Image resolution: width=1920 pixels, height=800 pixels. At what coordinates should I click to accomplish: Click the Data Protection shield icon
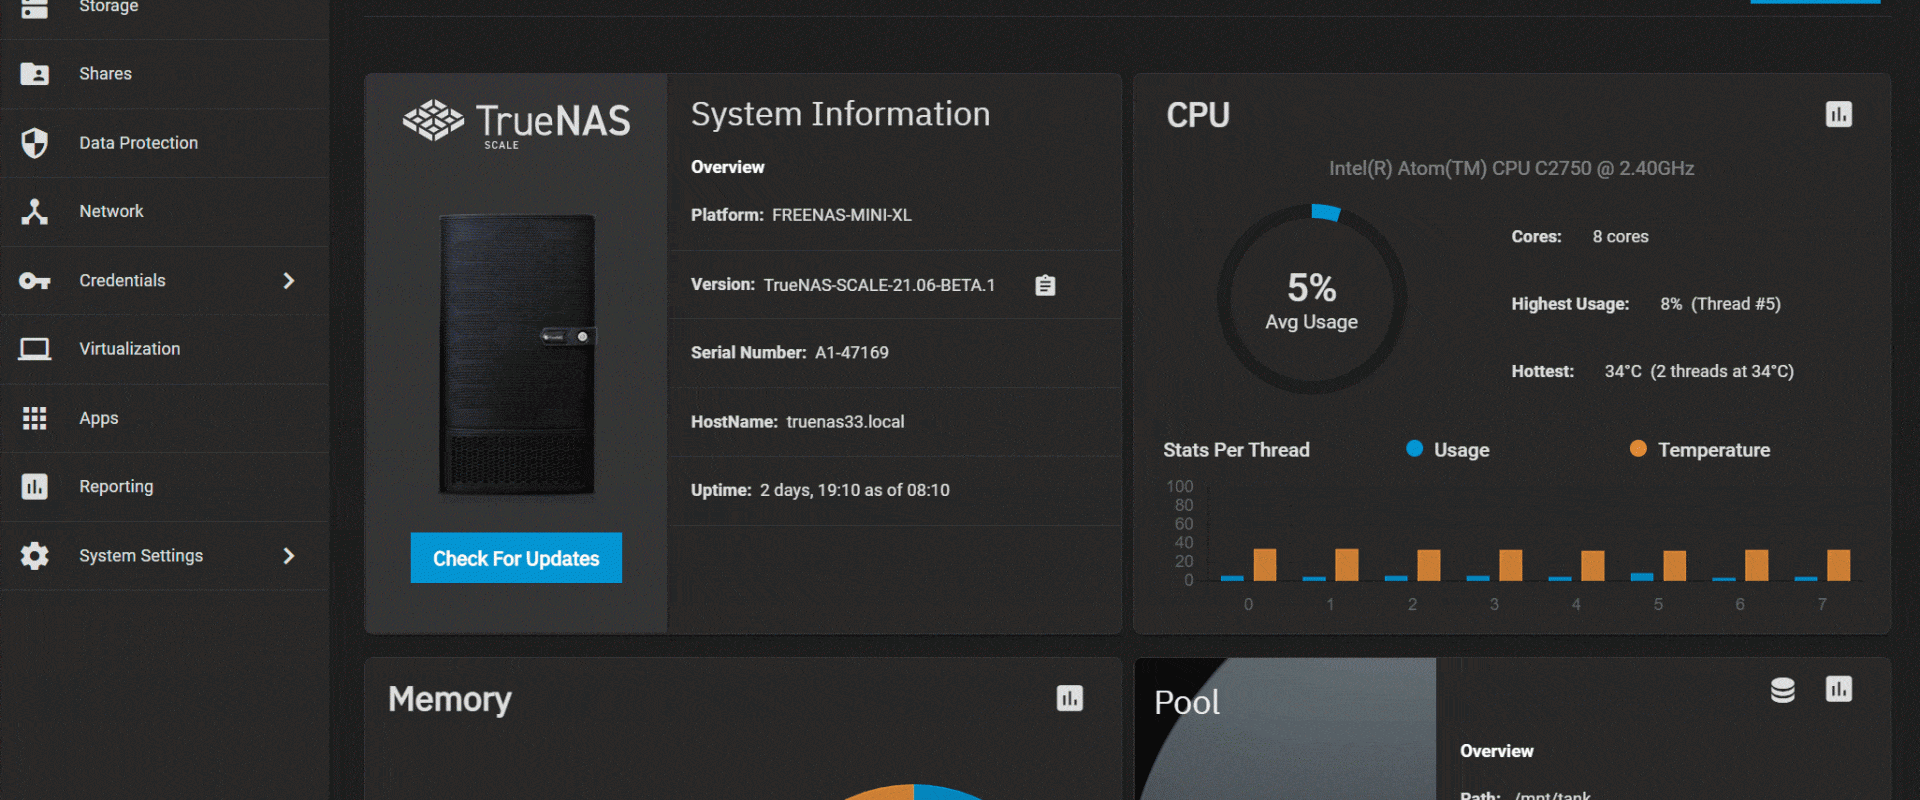tap(35, 143)
